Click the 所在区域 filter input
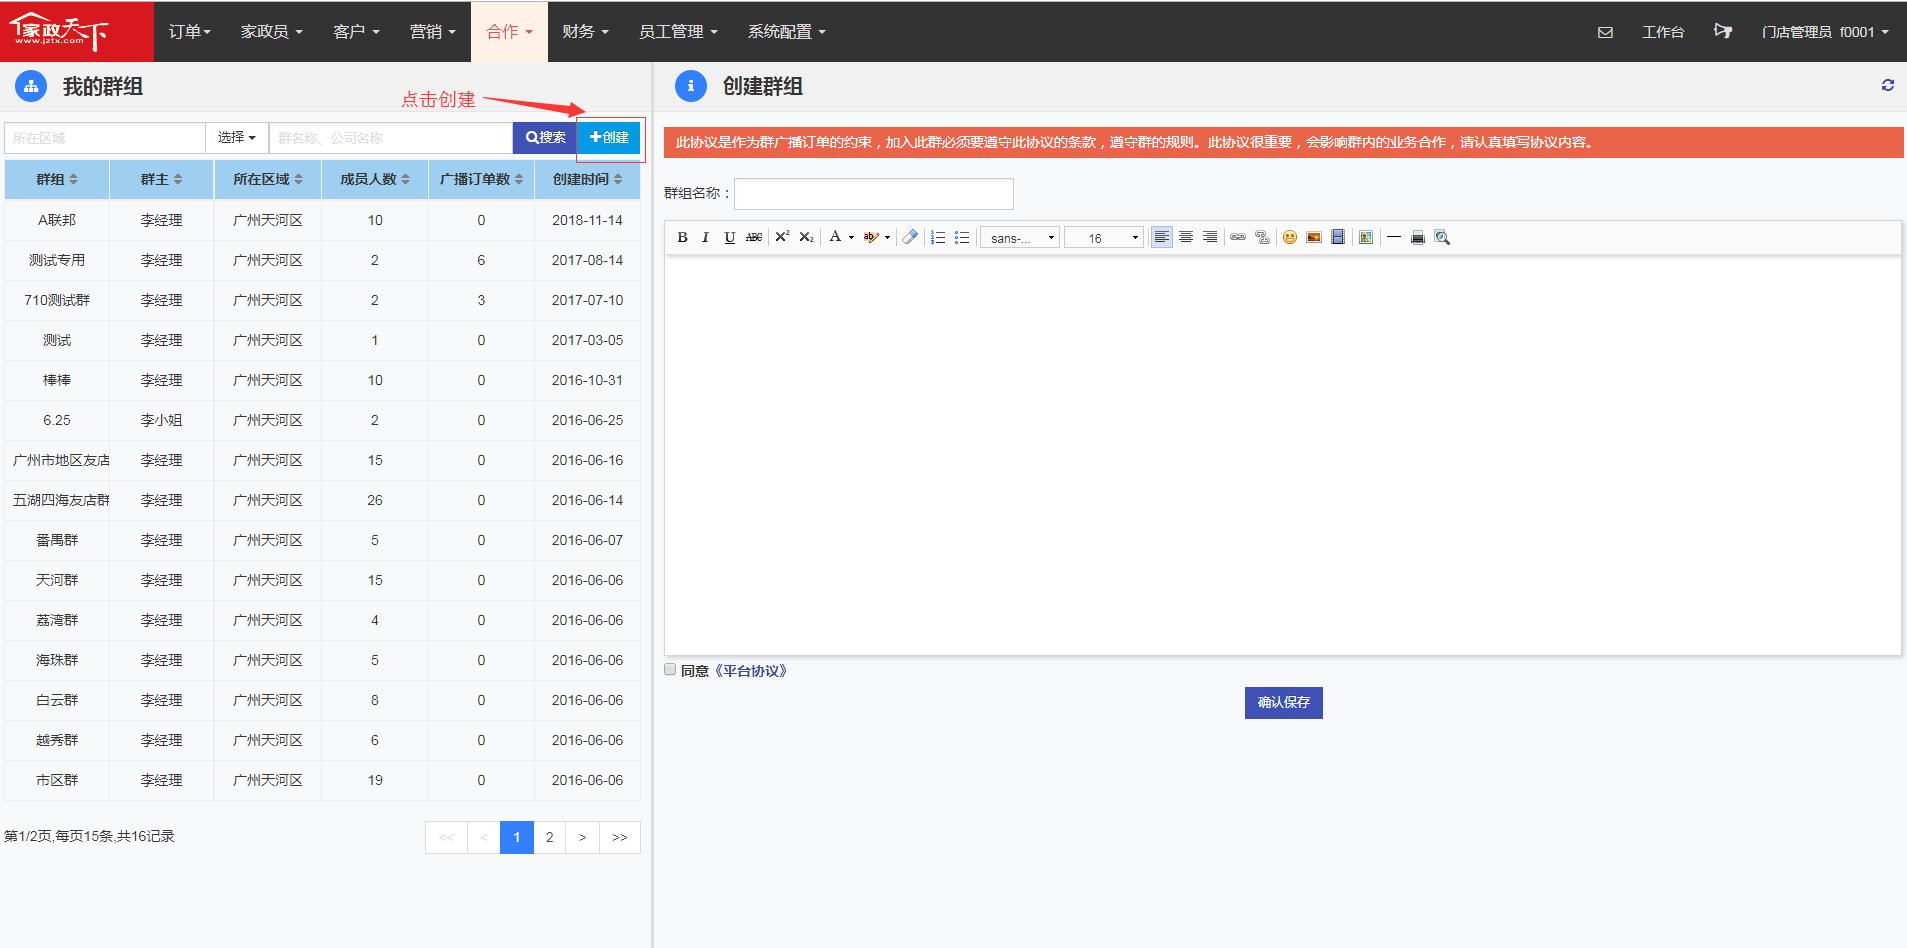The height and width of the screenshot is (948, 1907). (105, 138)
